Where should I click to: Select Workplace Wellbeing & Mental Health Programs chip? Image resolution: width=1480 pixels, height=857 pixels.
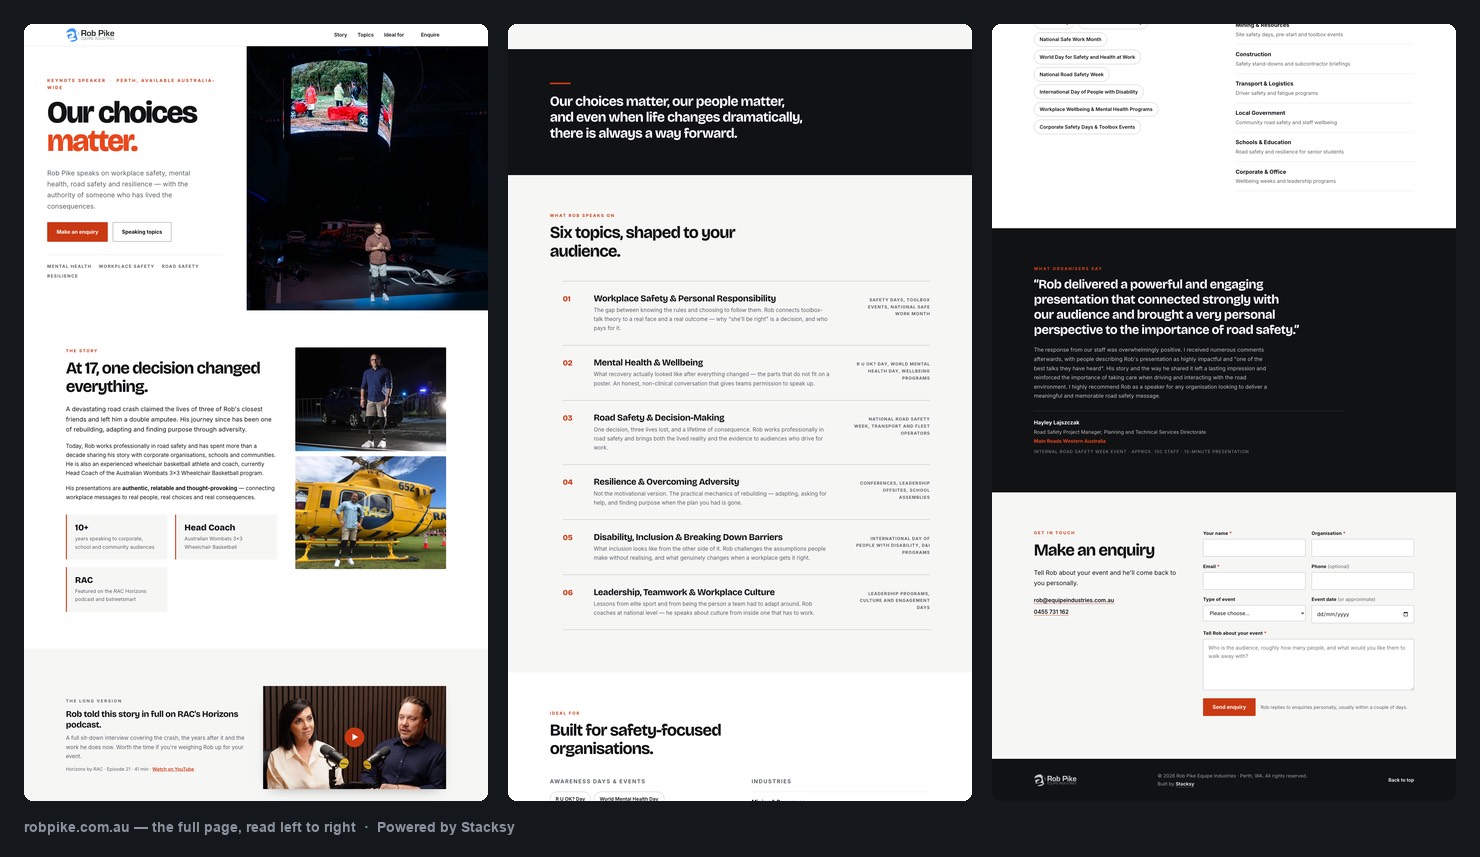[x=1096, y=109]
